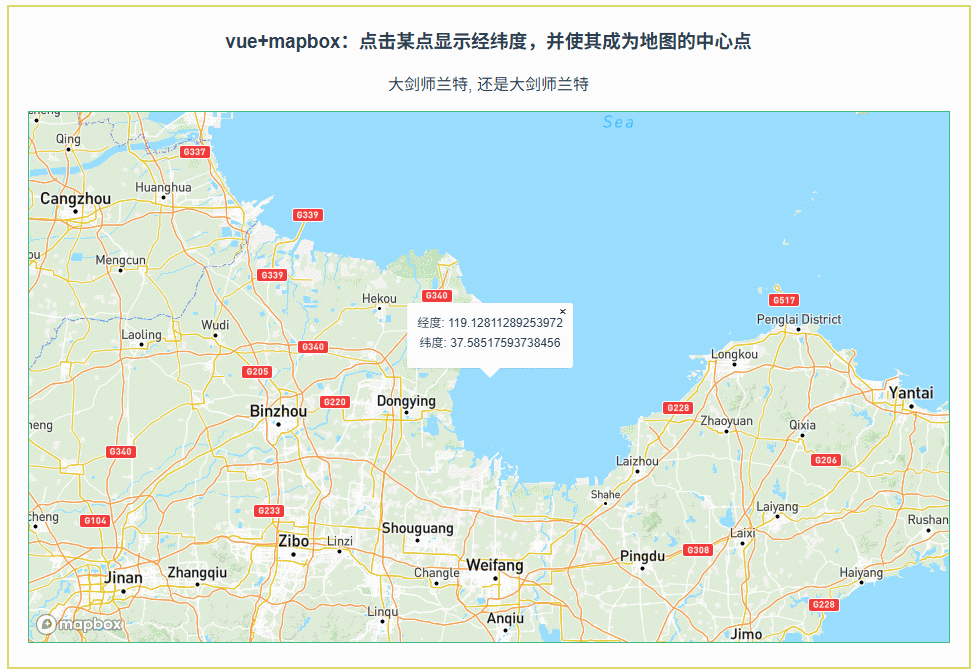The width and height of the screenshot is (976, 669).
Task: Click the Wudi label
Action: pyautogui.click(x=215, y=325)
